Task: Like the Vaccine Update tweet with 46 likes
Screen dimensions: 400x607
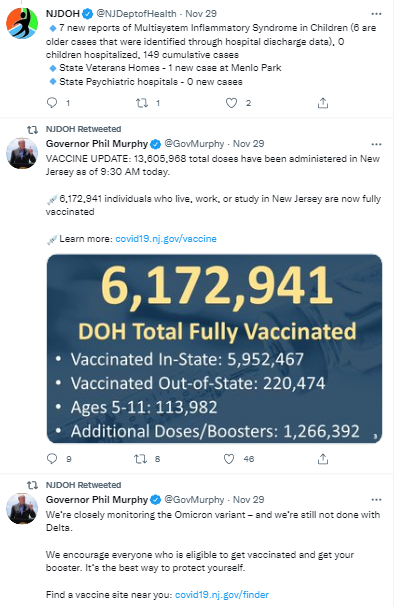Action: coord(229,459)
